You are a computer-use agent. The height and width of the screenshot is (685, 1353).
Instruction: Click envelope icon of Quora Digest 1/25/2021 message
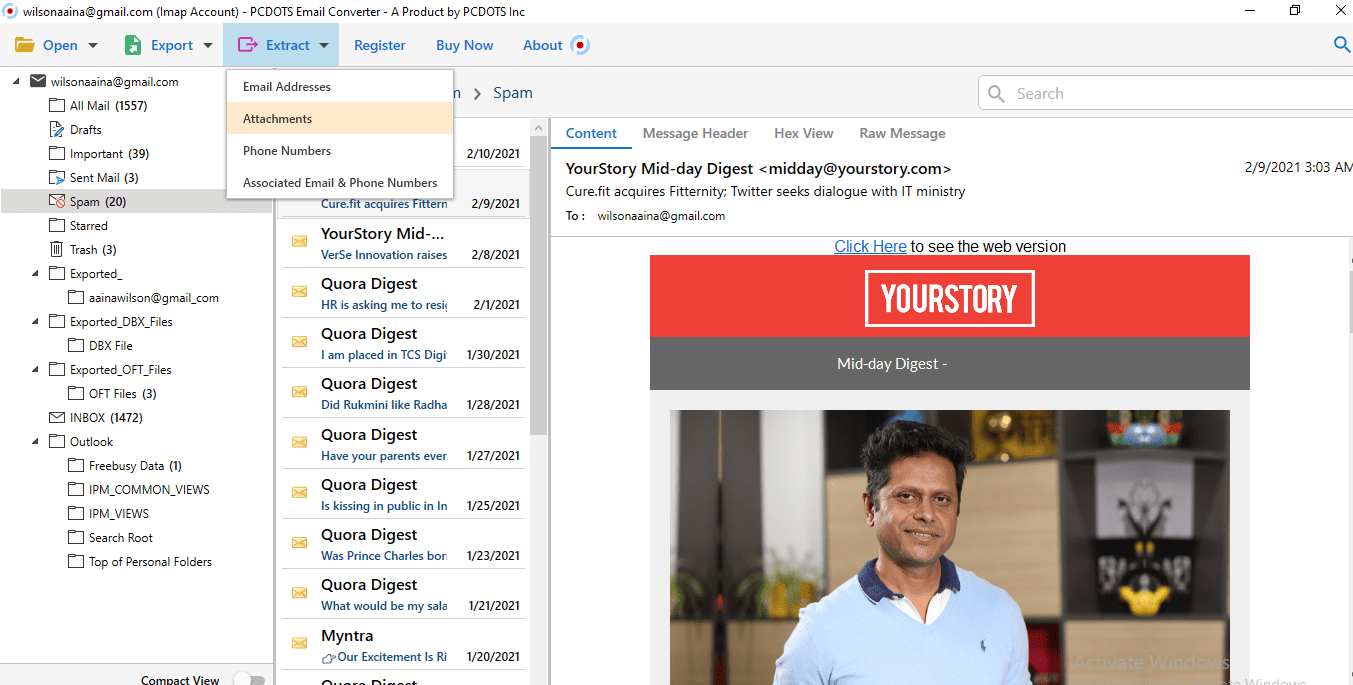(x=299, y=492)
